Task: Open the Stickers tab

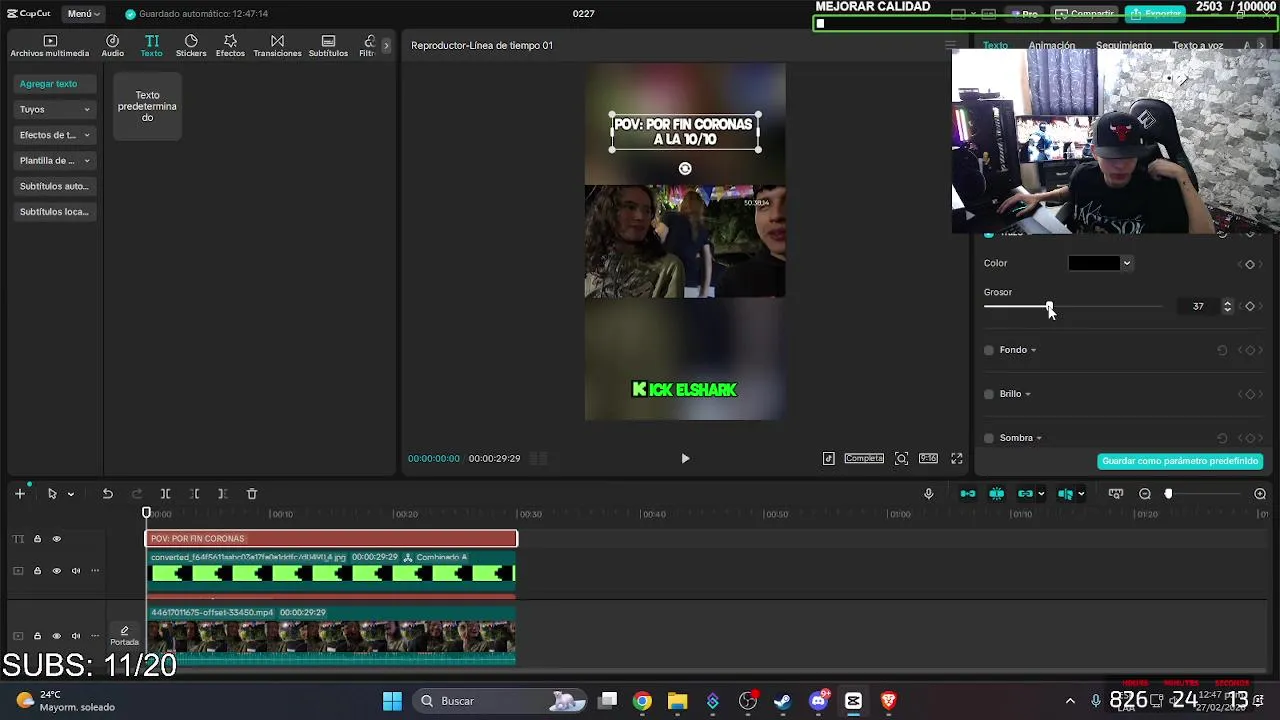Action: coord(191,46)
